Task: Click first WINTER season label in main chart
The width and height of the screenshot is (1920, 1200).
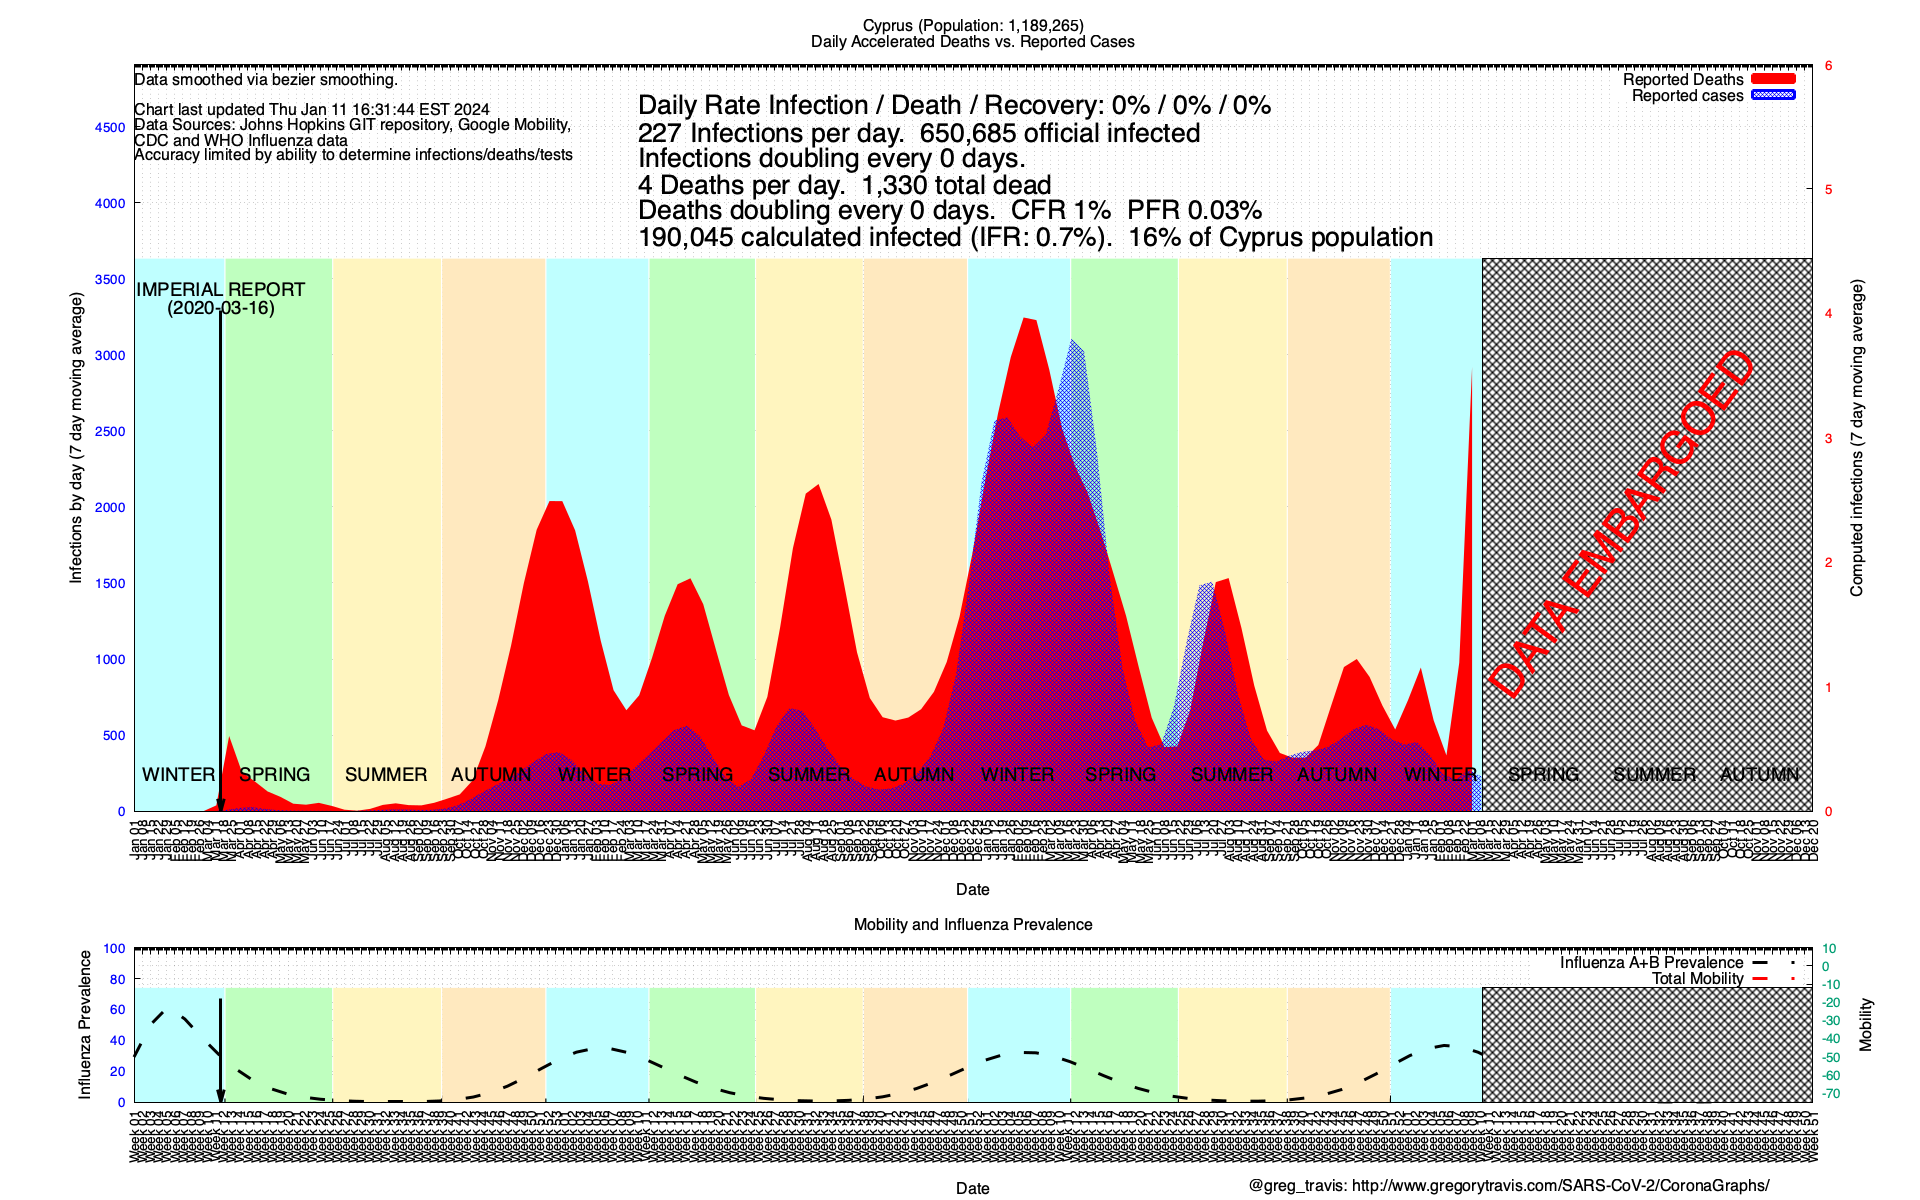Action: click(x=178, y=774)
